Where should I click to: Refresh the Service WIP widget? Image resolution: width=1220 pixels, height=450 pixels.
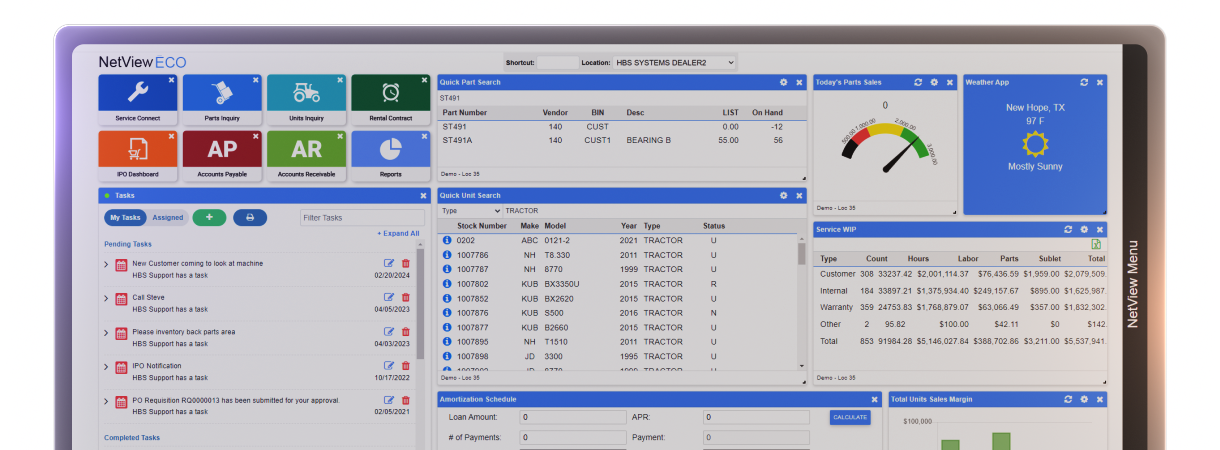[x=1068, y=229]
